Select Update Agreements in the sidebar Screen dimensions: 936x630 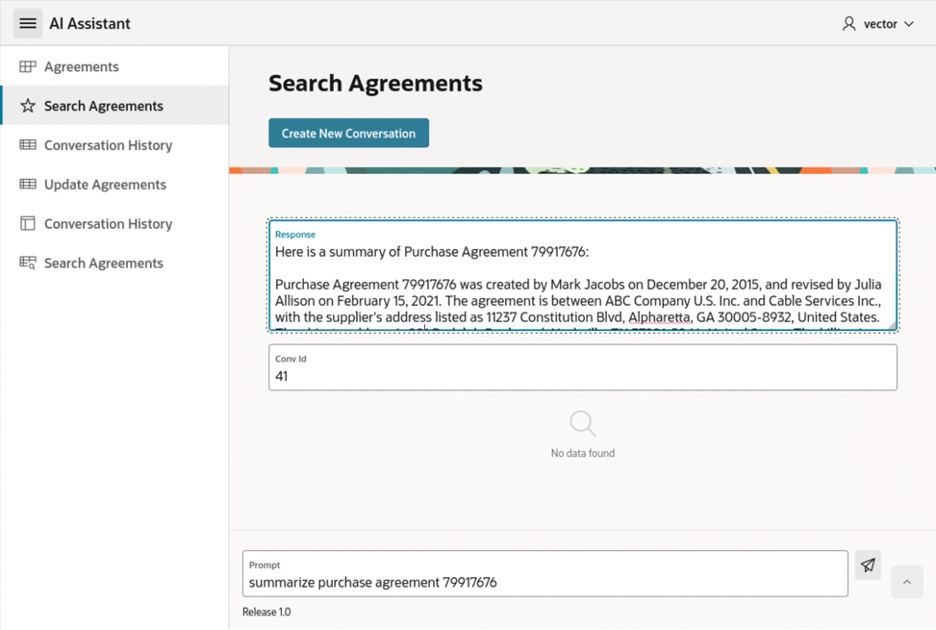tap(105, 185)
